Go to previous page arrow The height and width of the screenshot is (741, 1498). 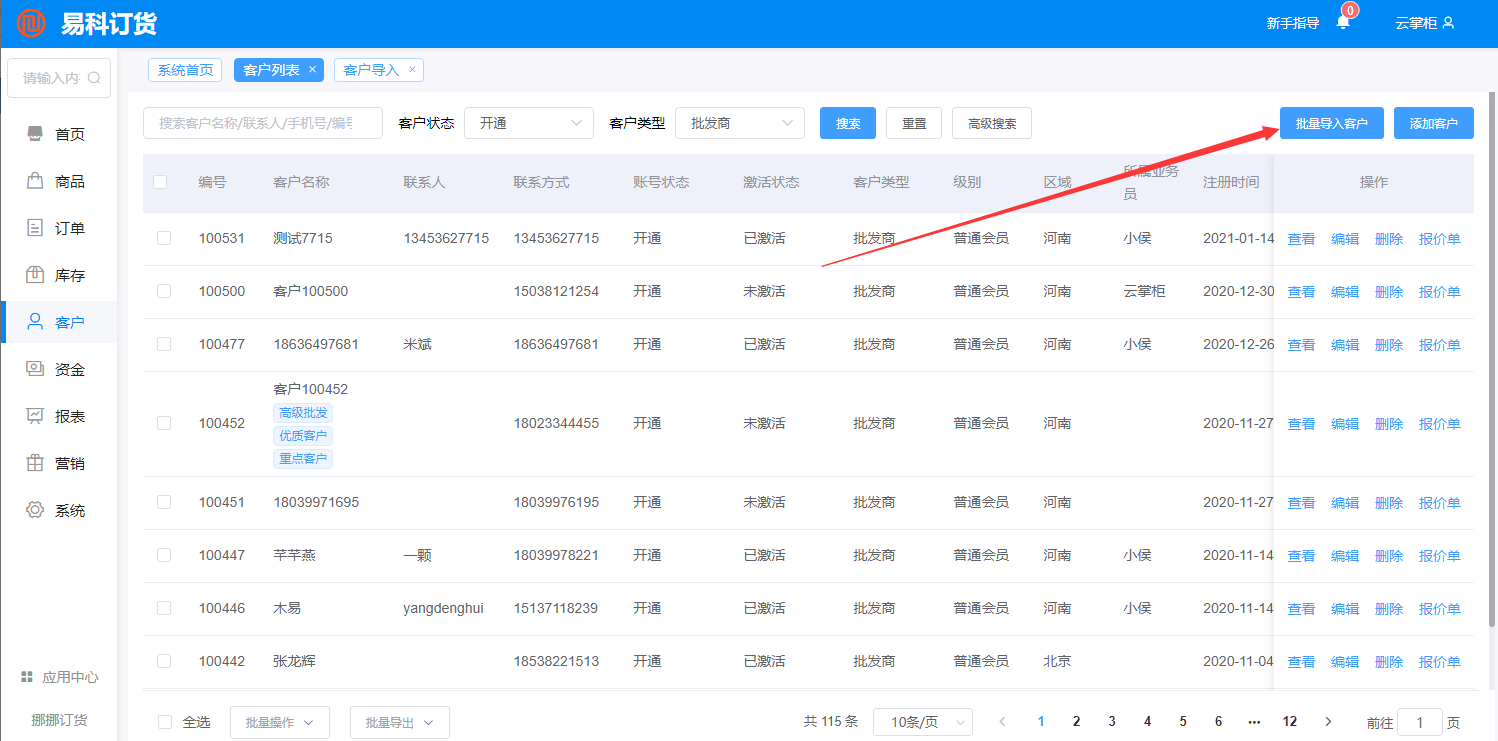[1002, 721]
